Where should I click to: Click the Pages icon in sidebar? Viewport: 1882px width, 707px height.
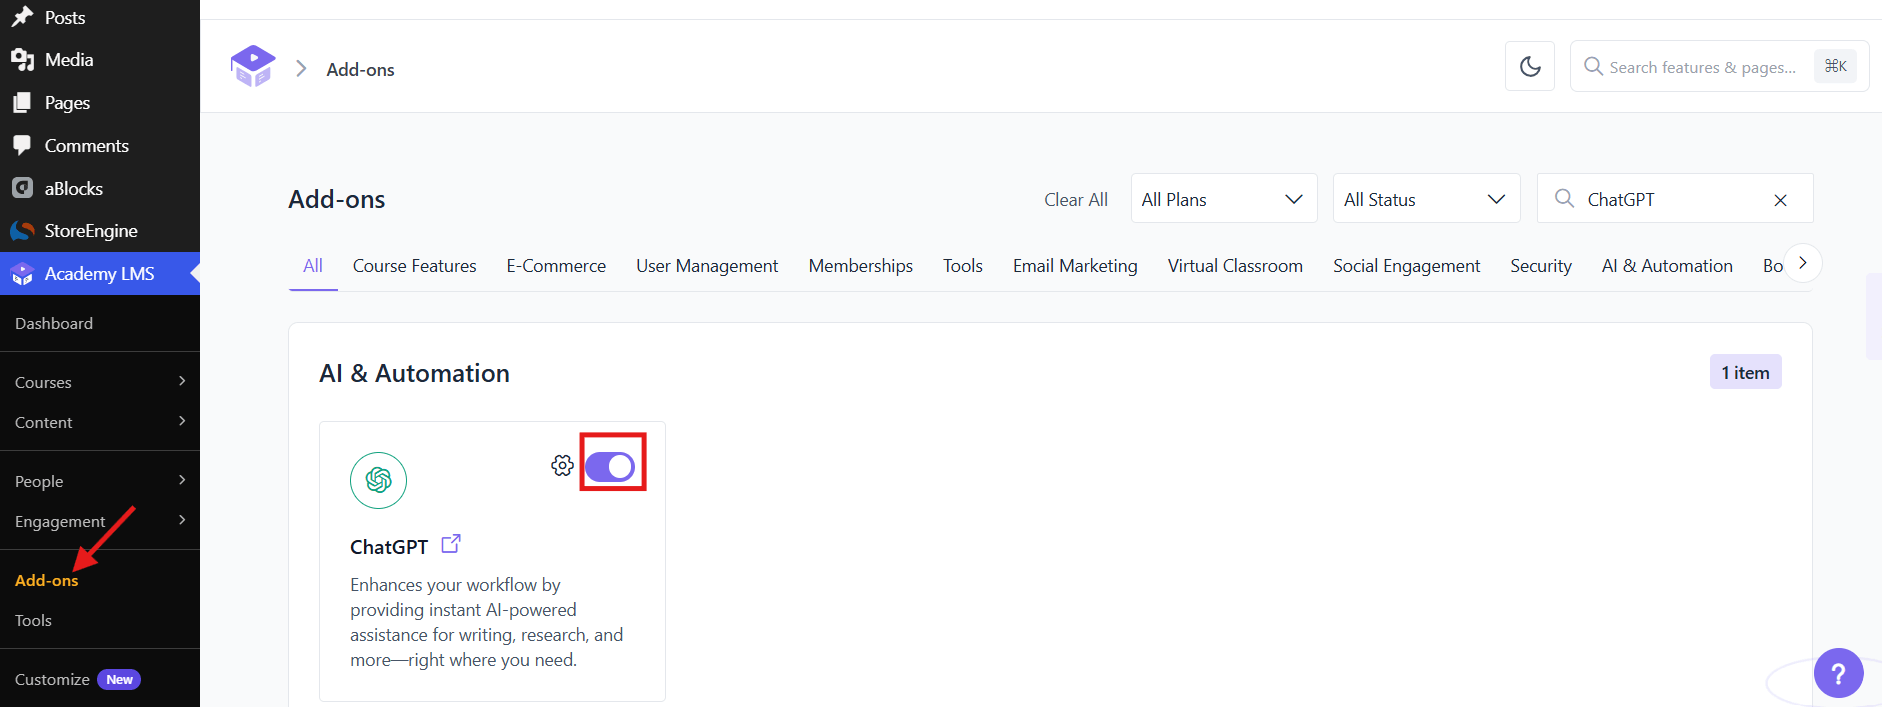pos(22,103)
